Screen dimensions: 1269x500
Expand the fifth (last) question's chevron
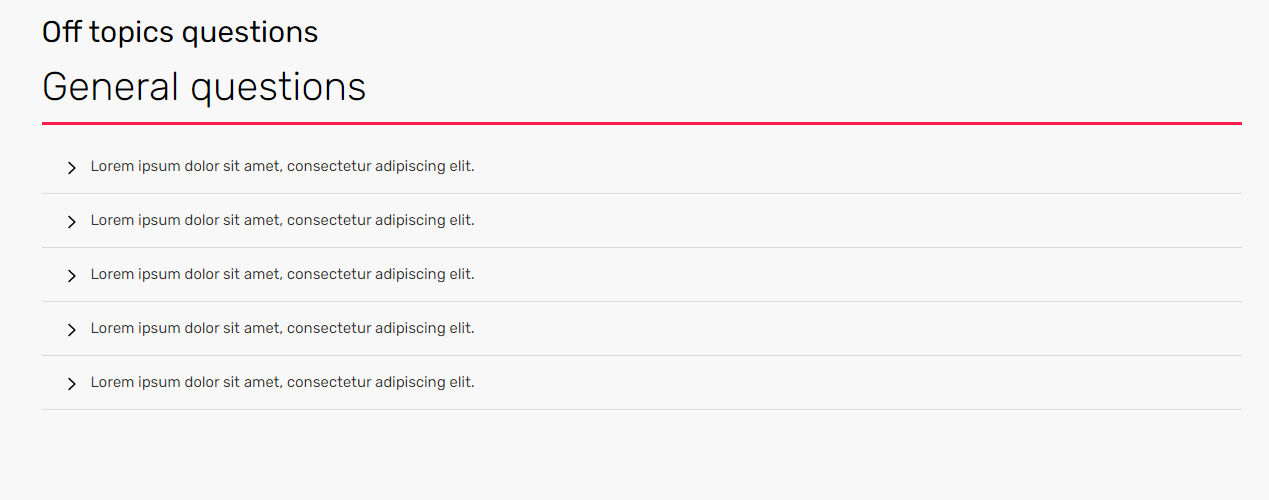(x=71, y=384)
